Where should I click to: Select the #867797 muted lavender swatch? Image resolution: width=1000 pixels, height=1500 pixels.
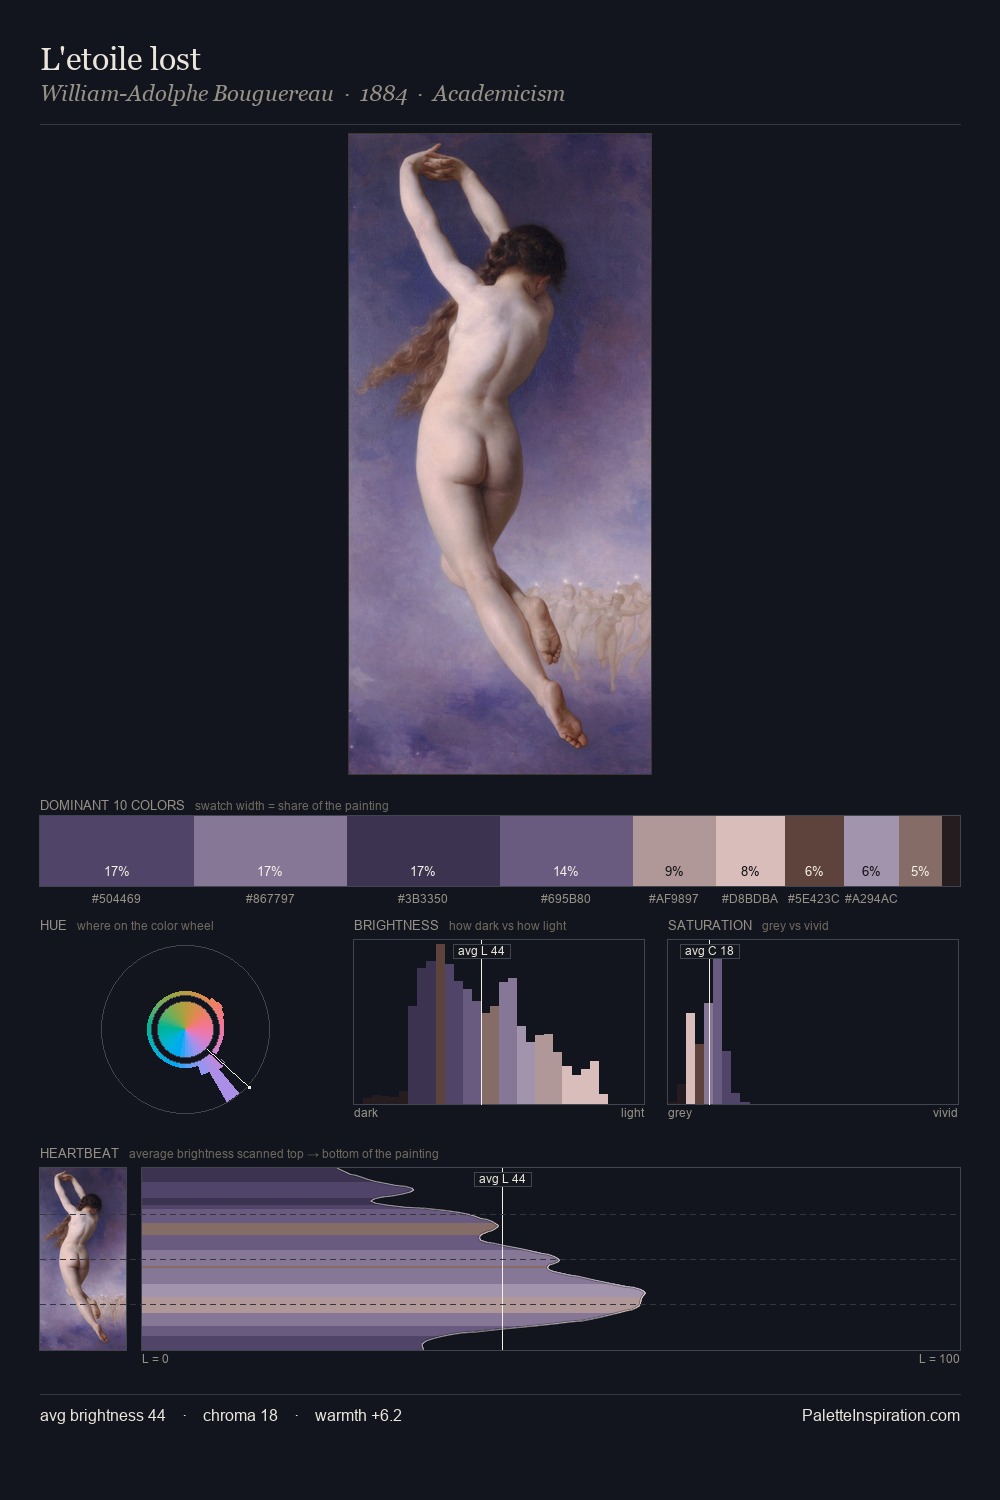point(270,851)
